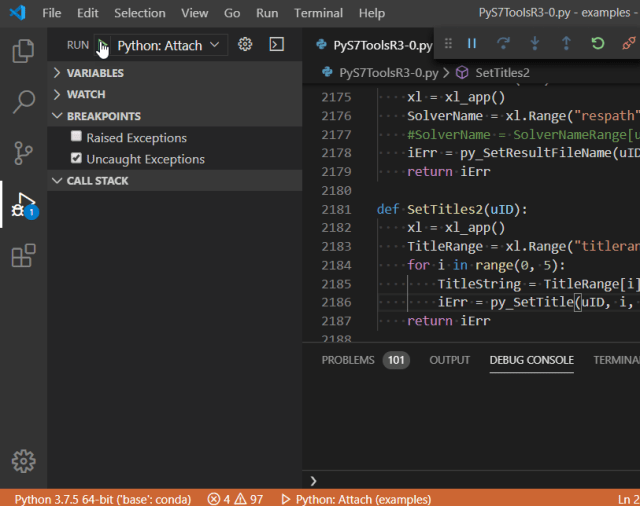The image size is (640, 506).
Task: Open the Terminal menu
Action: pos(318,13)
